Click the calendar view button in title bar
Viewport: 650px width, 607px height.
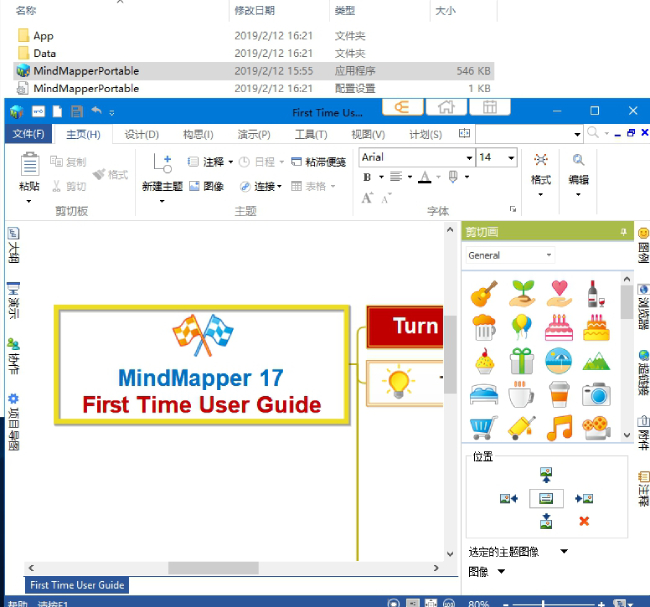(x=490, y=107)
